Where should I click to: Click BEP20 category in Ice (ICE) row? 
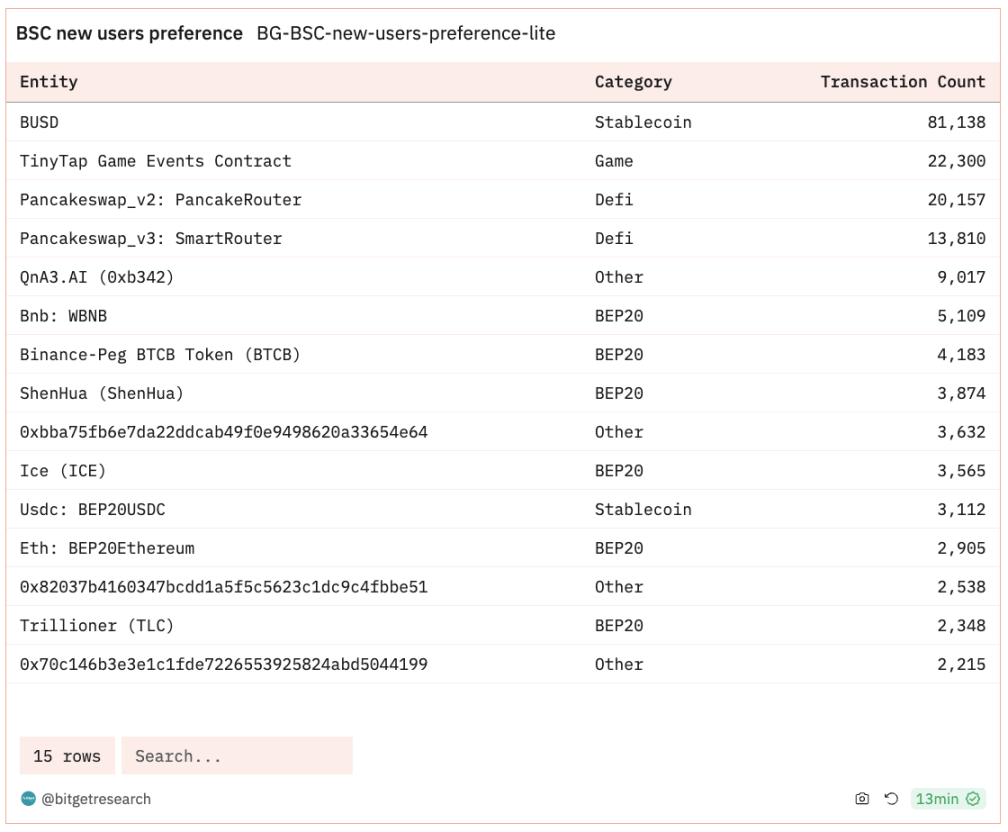(x=619, y=471)
